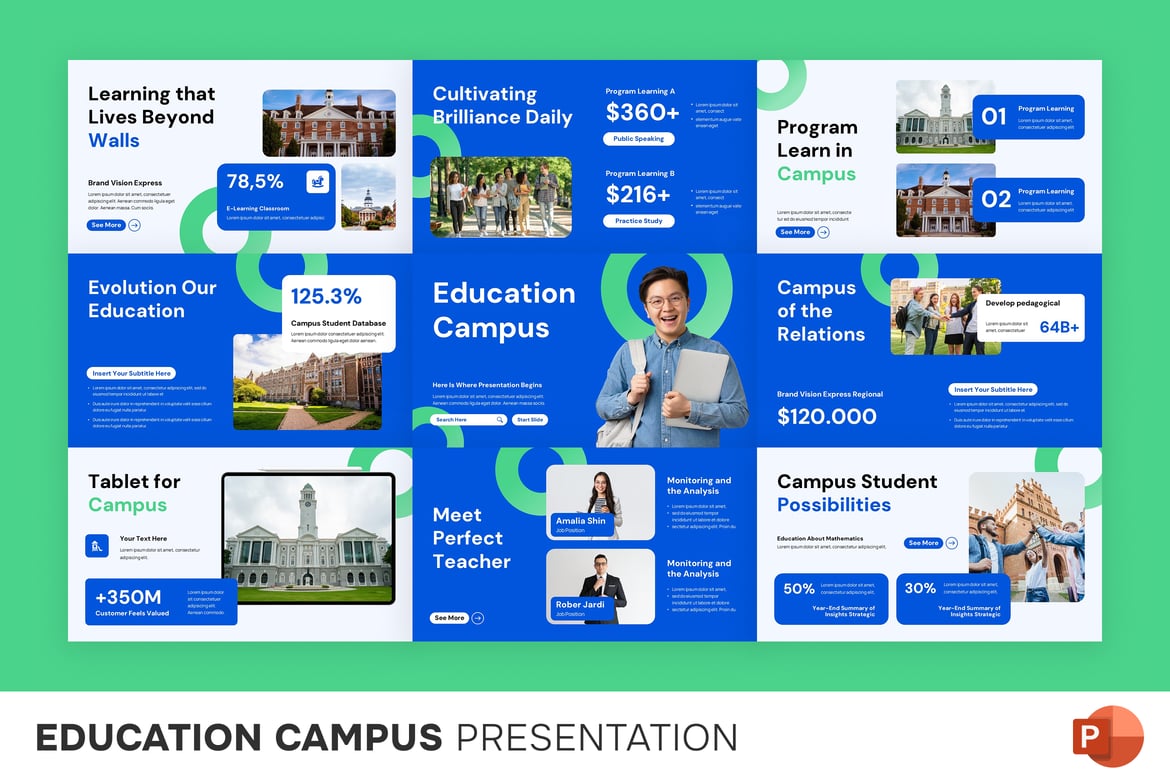Click the Meet Perfect Teacher heading
This screenshot has width=1170, height=780.
coord(472,538)
